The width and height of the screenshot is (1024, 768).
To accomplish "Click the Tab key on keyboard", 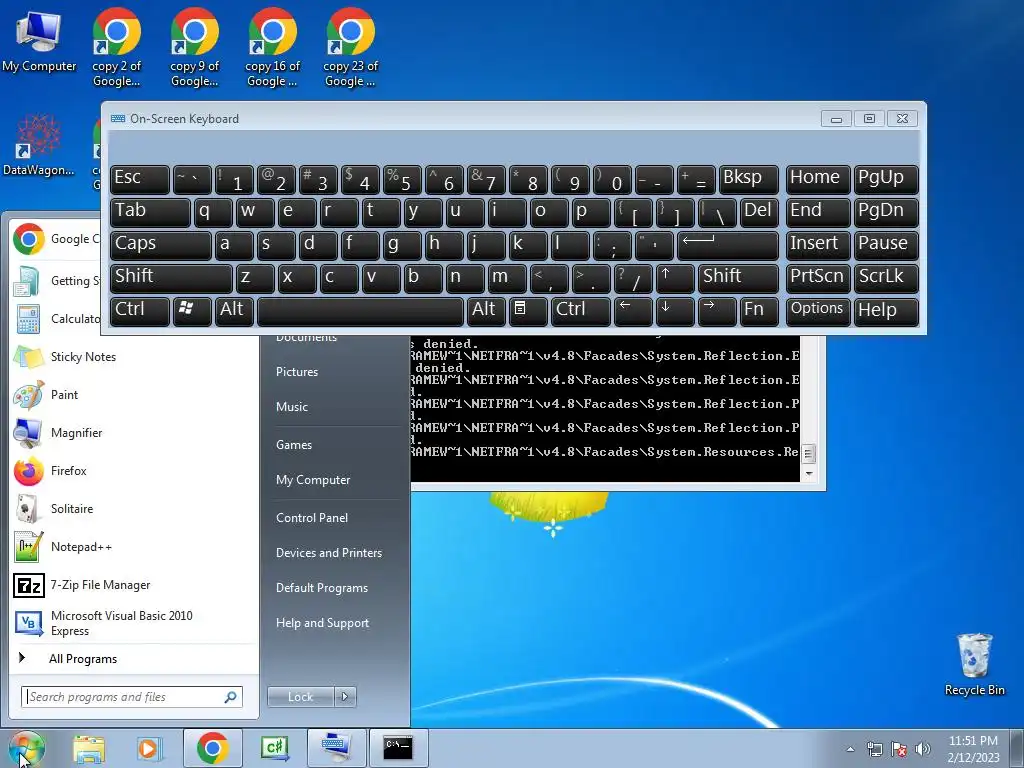I will 150,212.
